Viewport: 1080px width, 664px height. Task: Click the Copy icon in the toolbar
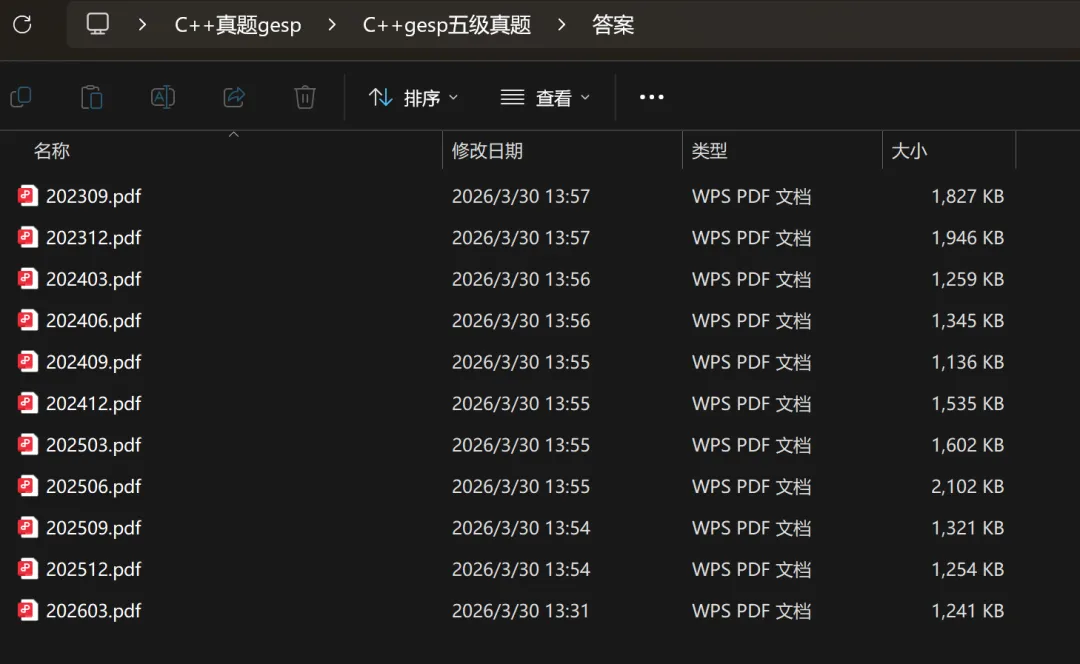coord(21,96)
